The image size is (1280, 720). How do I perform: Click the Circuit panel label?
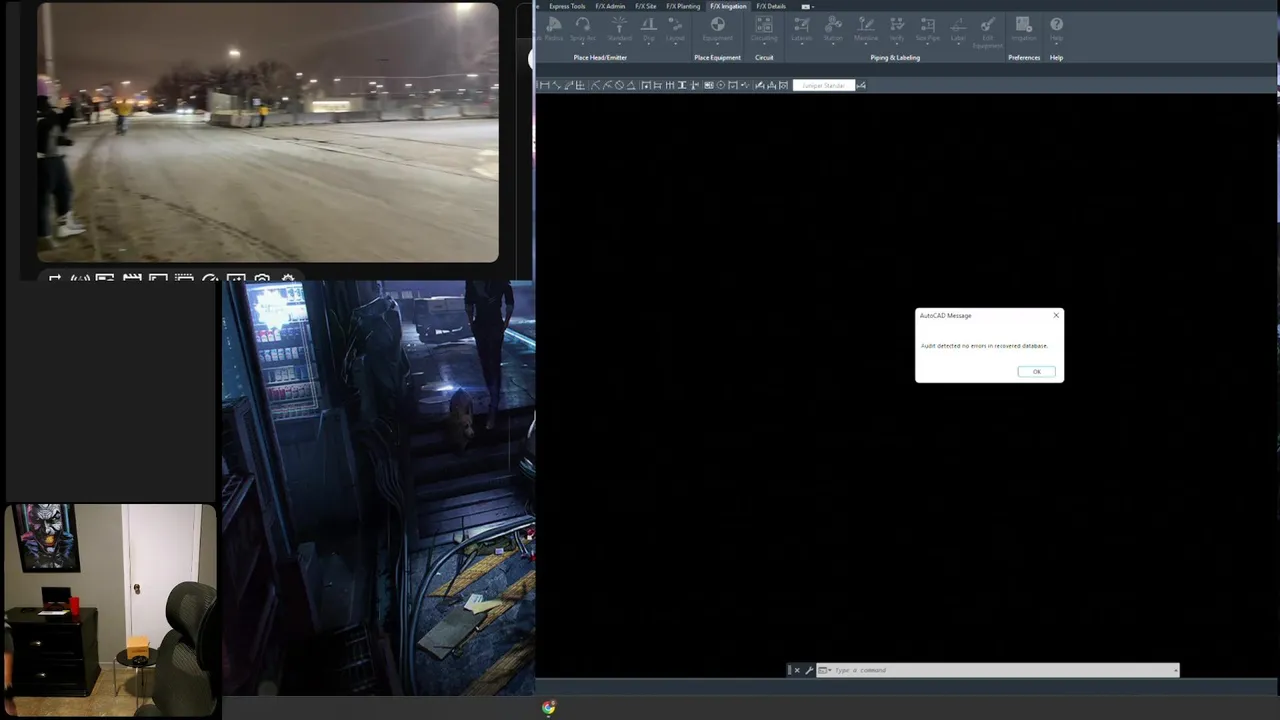764,58
